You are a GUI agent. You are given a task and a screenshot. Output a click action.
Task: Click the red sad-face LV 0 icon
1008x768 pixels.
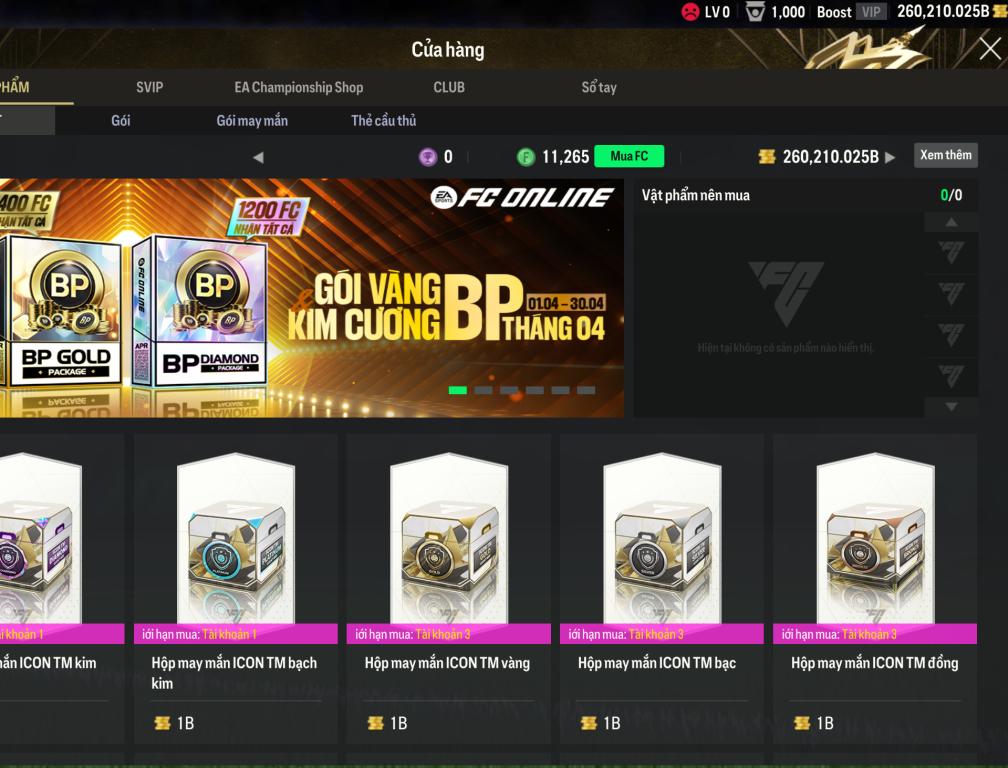coord(690,12)
